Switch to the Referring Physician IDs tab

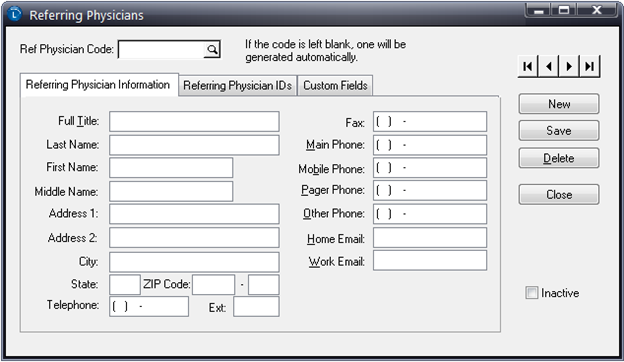tap(238, 86)
